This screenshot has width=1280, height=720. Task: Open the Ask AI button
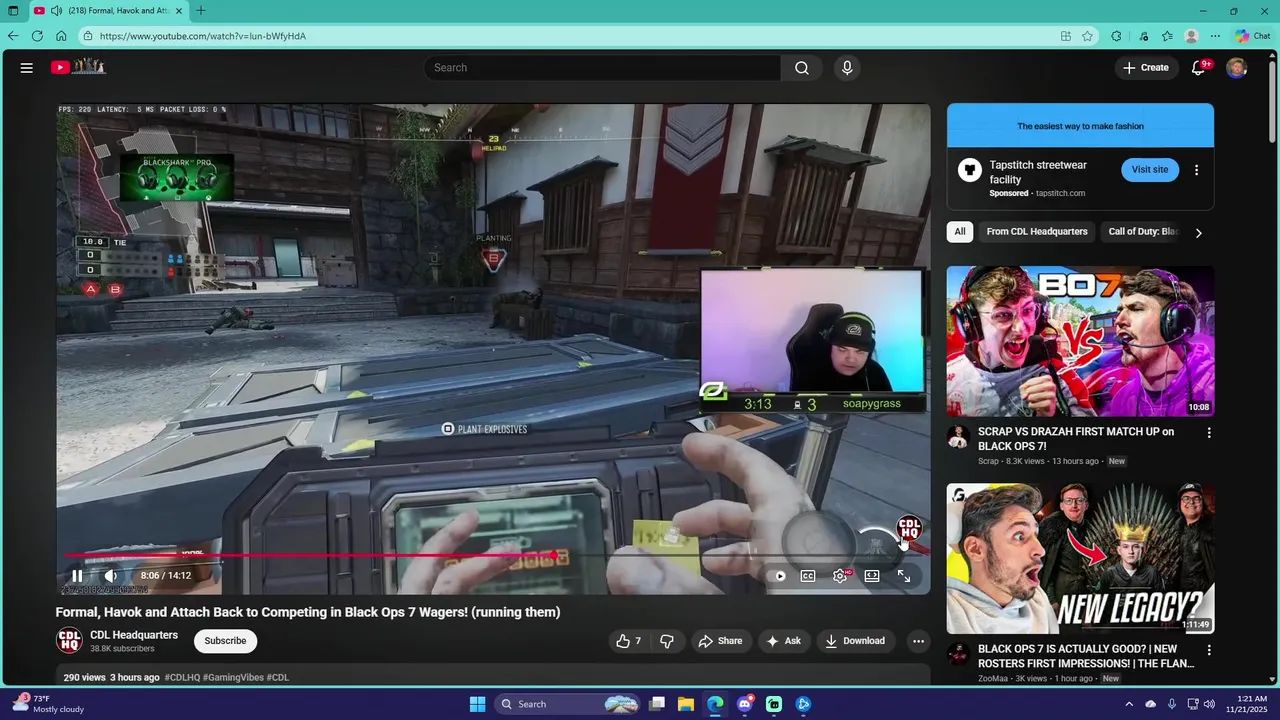tap(783, 641)
